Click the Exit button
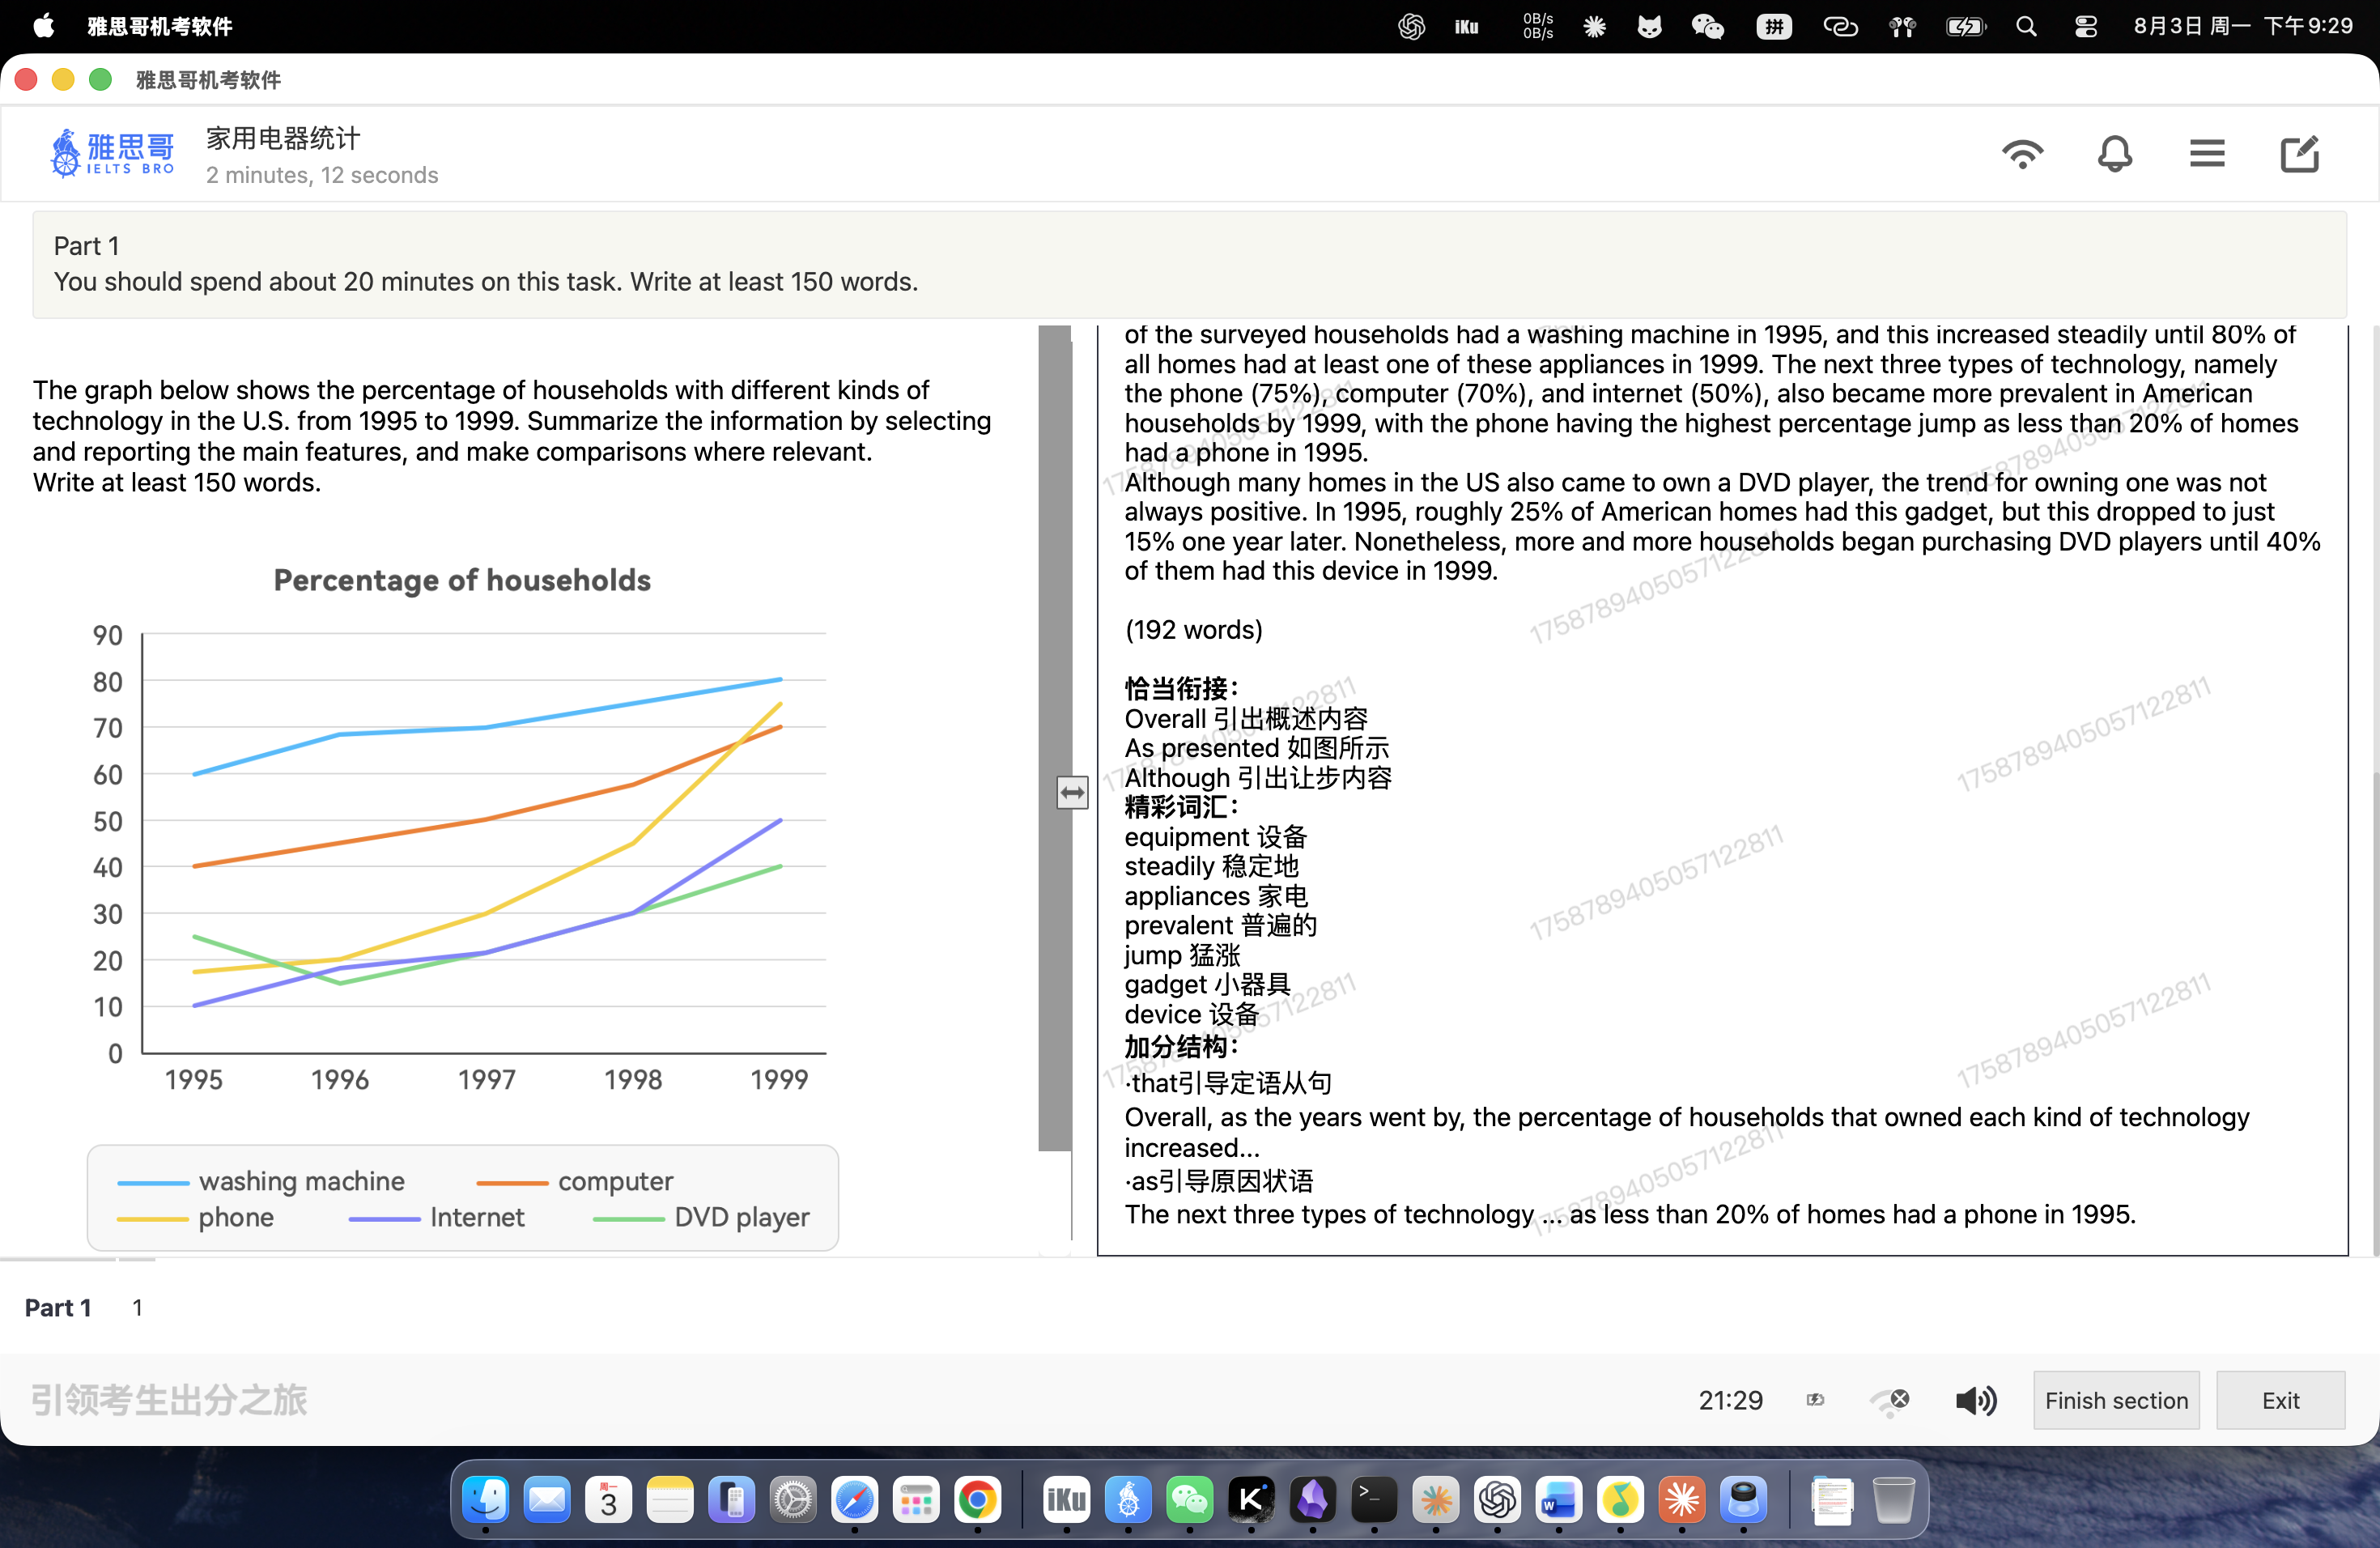The height and width of the screenshot is (1548, 2380). pyautogui.click(x=2280, y=1400)
